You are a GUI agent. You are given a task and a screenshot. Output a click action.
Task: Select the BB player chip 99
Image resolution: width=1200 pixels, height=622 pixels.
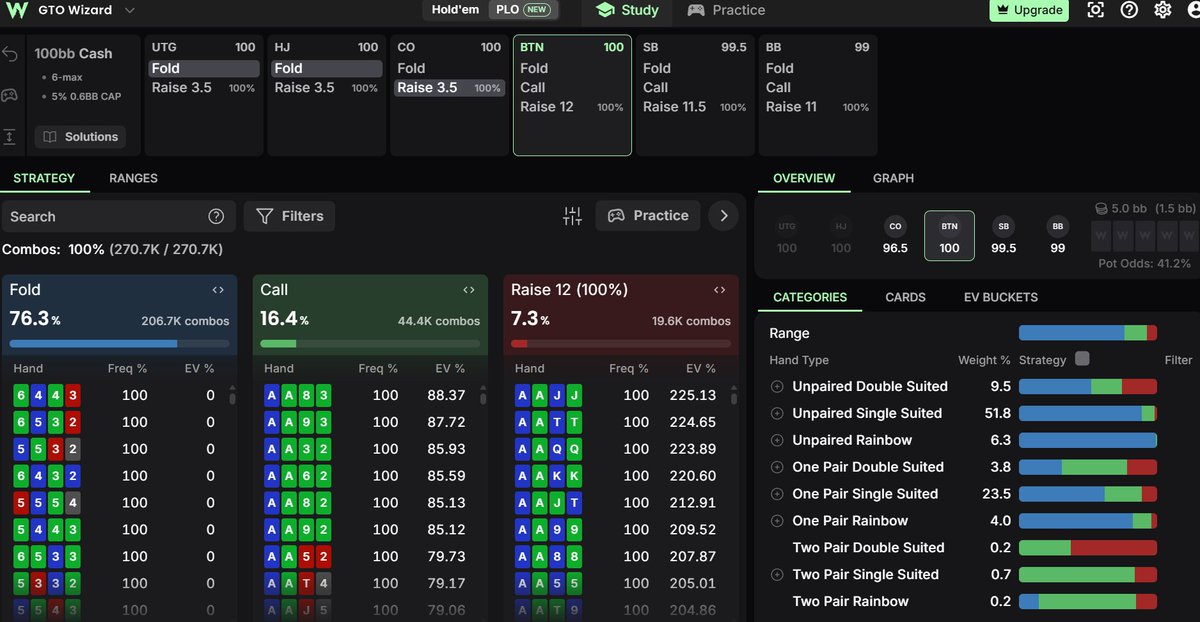[1057, 237]
